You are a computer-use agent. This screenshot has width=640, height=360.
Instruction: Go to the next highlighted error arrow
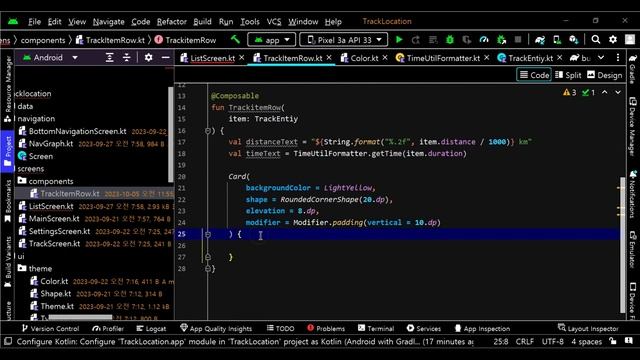618,93
